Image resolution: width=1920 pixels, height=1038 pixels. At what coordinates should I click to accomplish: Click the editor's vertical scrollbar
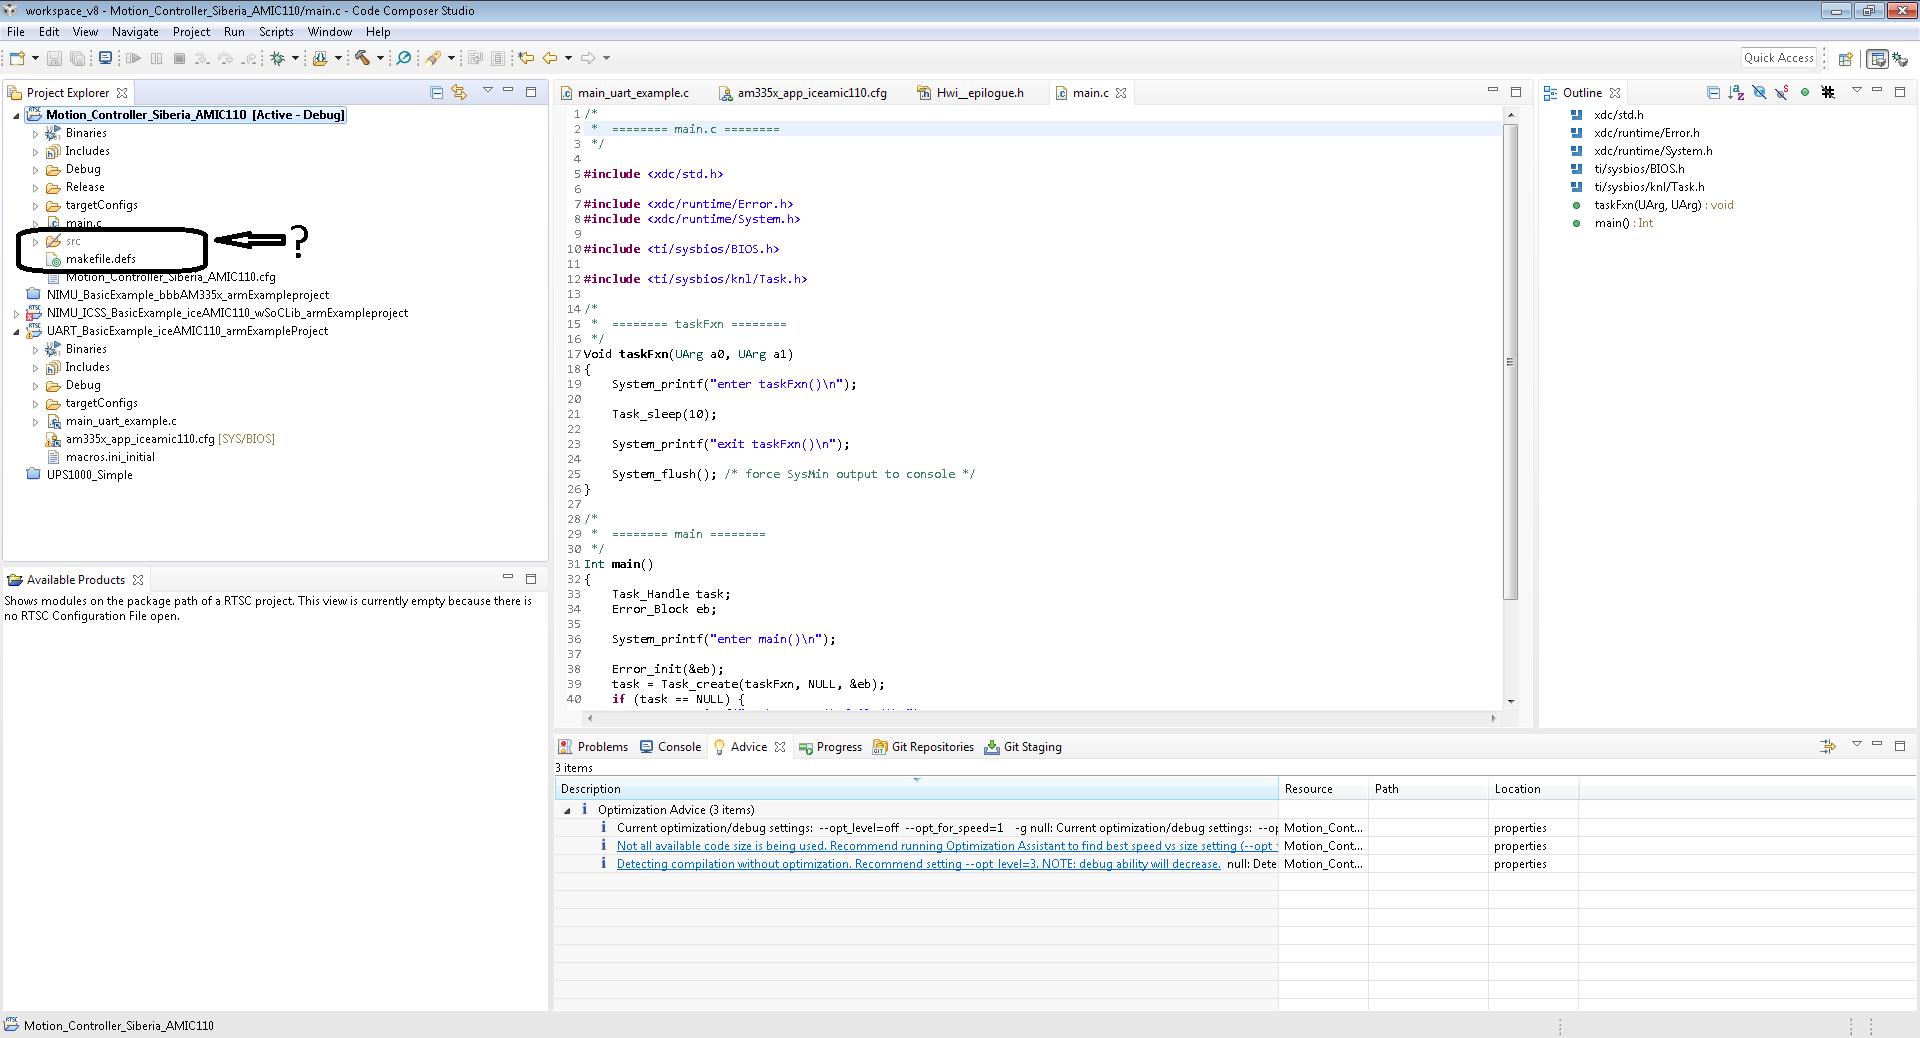[1510, 362]
